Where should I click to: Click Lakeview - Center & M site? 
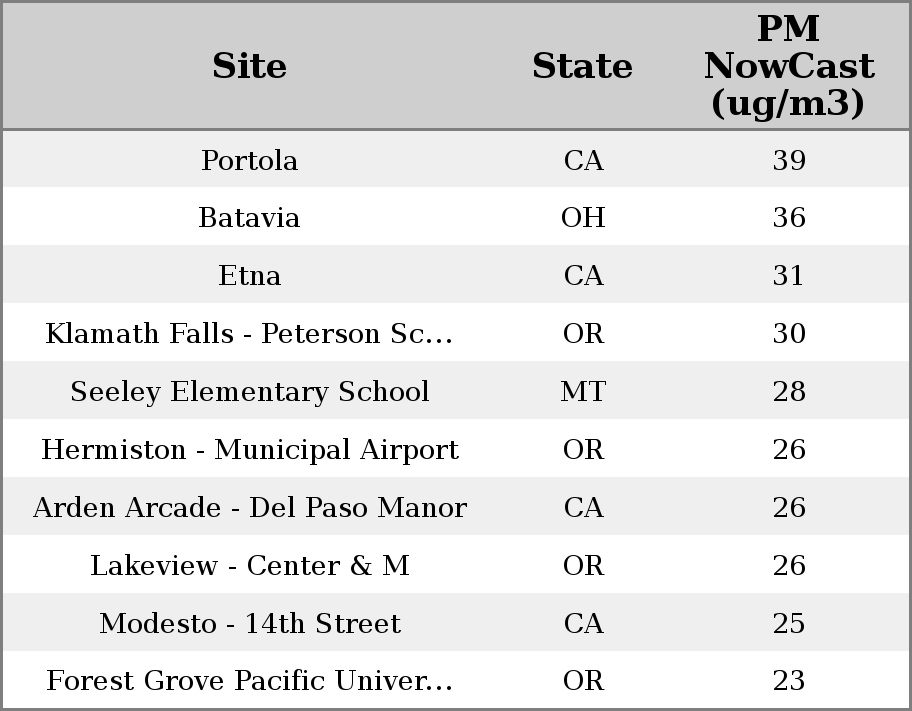pyautogui.click(x=250, y=565)
